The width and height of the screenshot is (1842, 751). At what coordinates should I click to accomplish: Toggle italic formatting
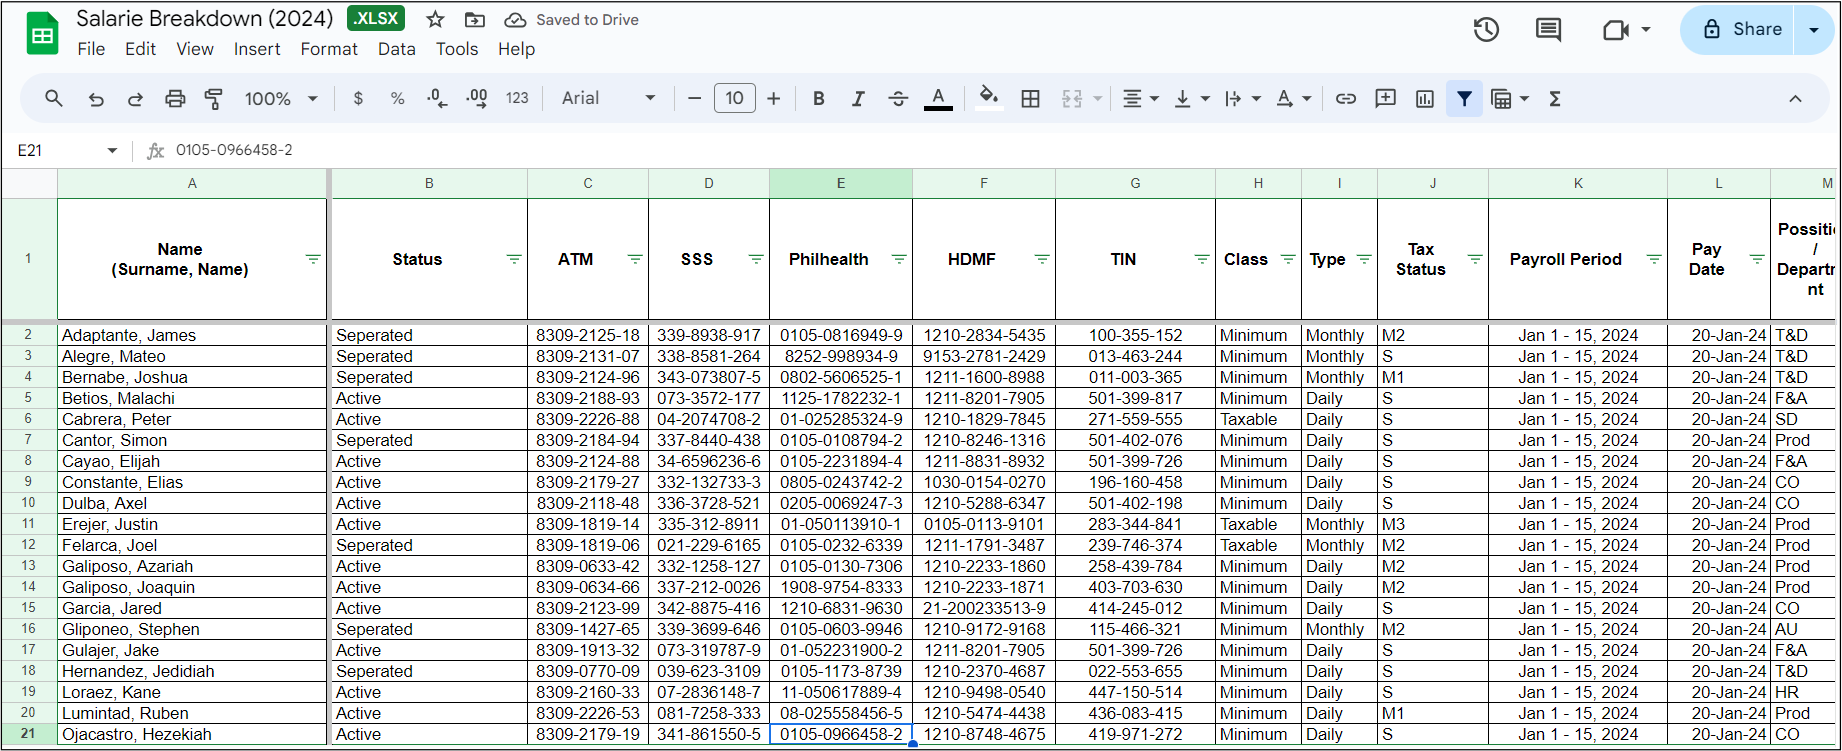click(858, 98)
